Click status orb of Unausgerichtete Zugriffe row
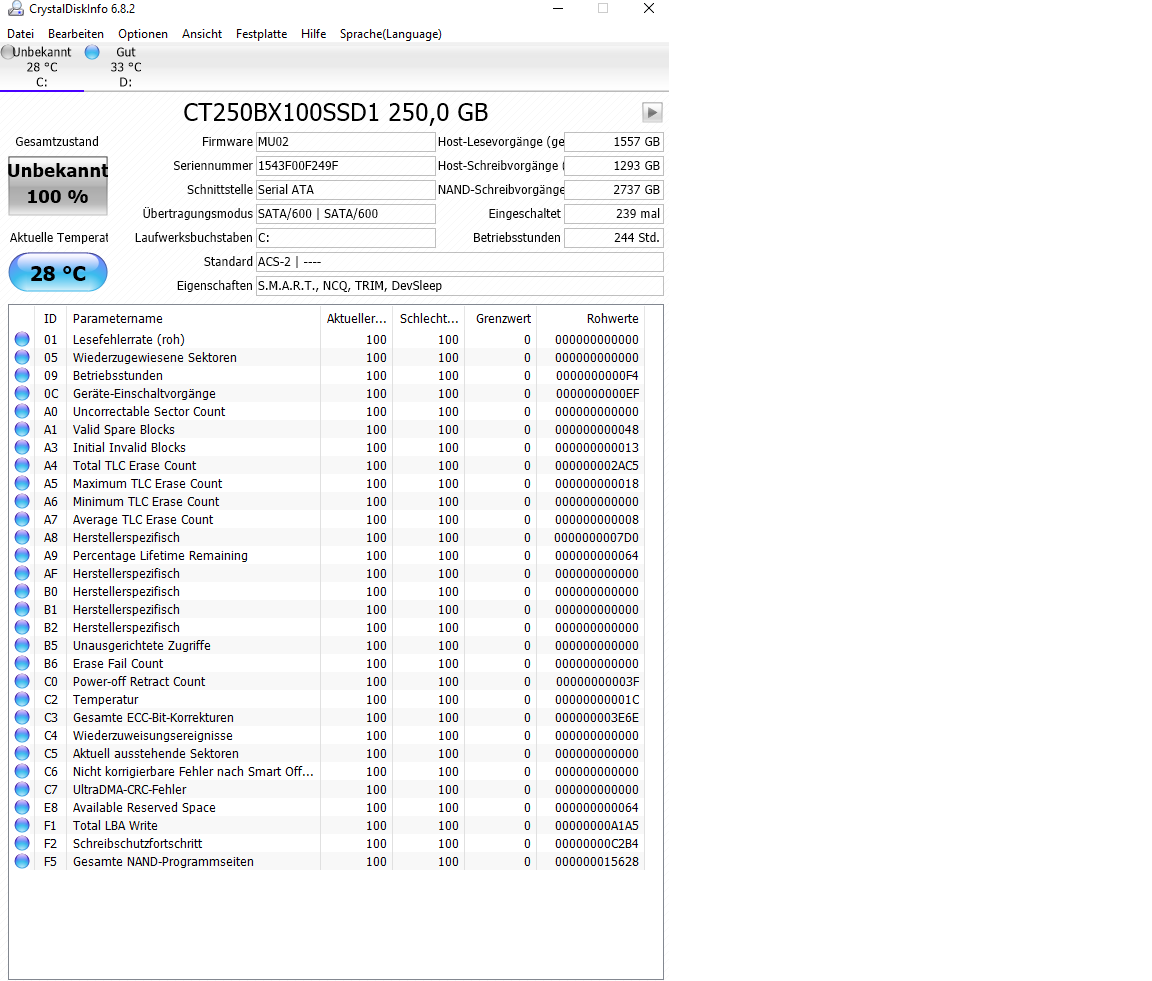This screenshot has height=981, width=1152. (x=22, y=645)
